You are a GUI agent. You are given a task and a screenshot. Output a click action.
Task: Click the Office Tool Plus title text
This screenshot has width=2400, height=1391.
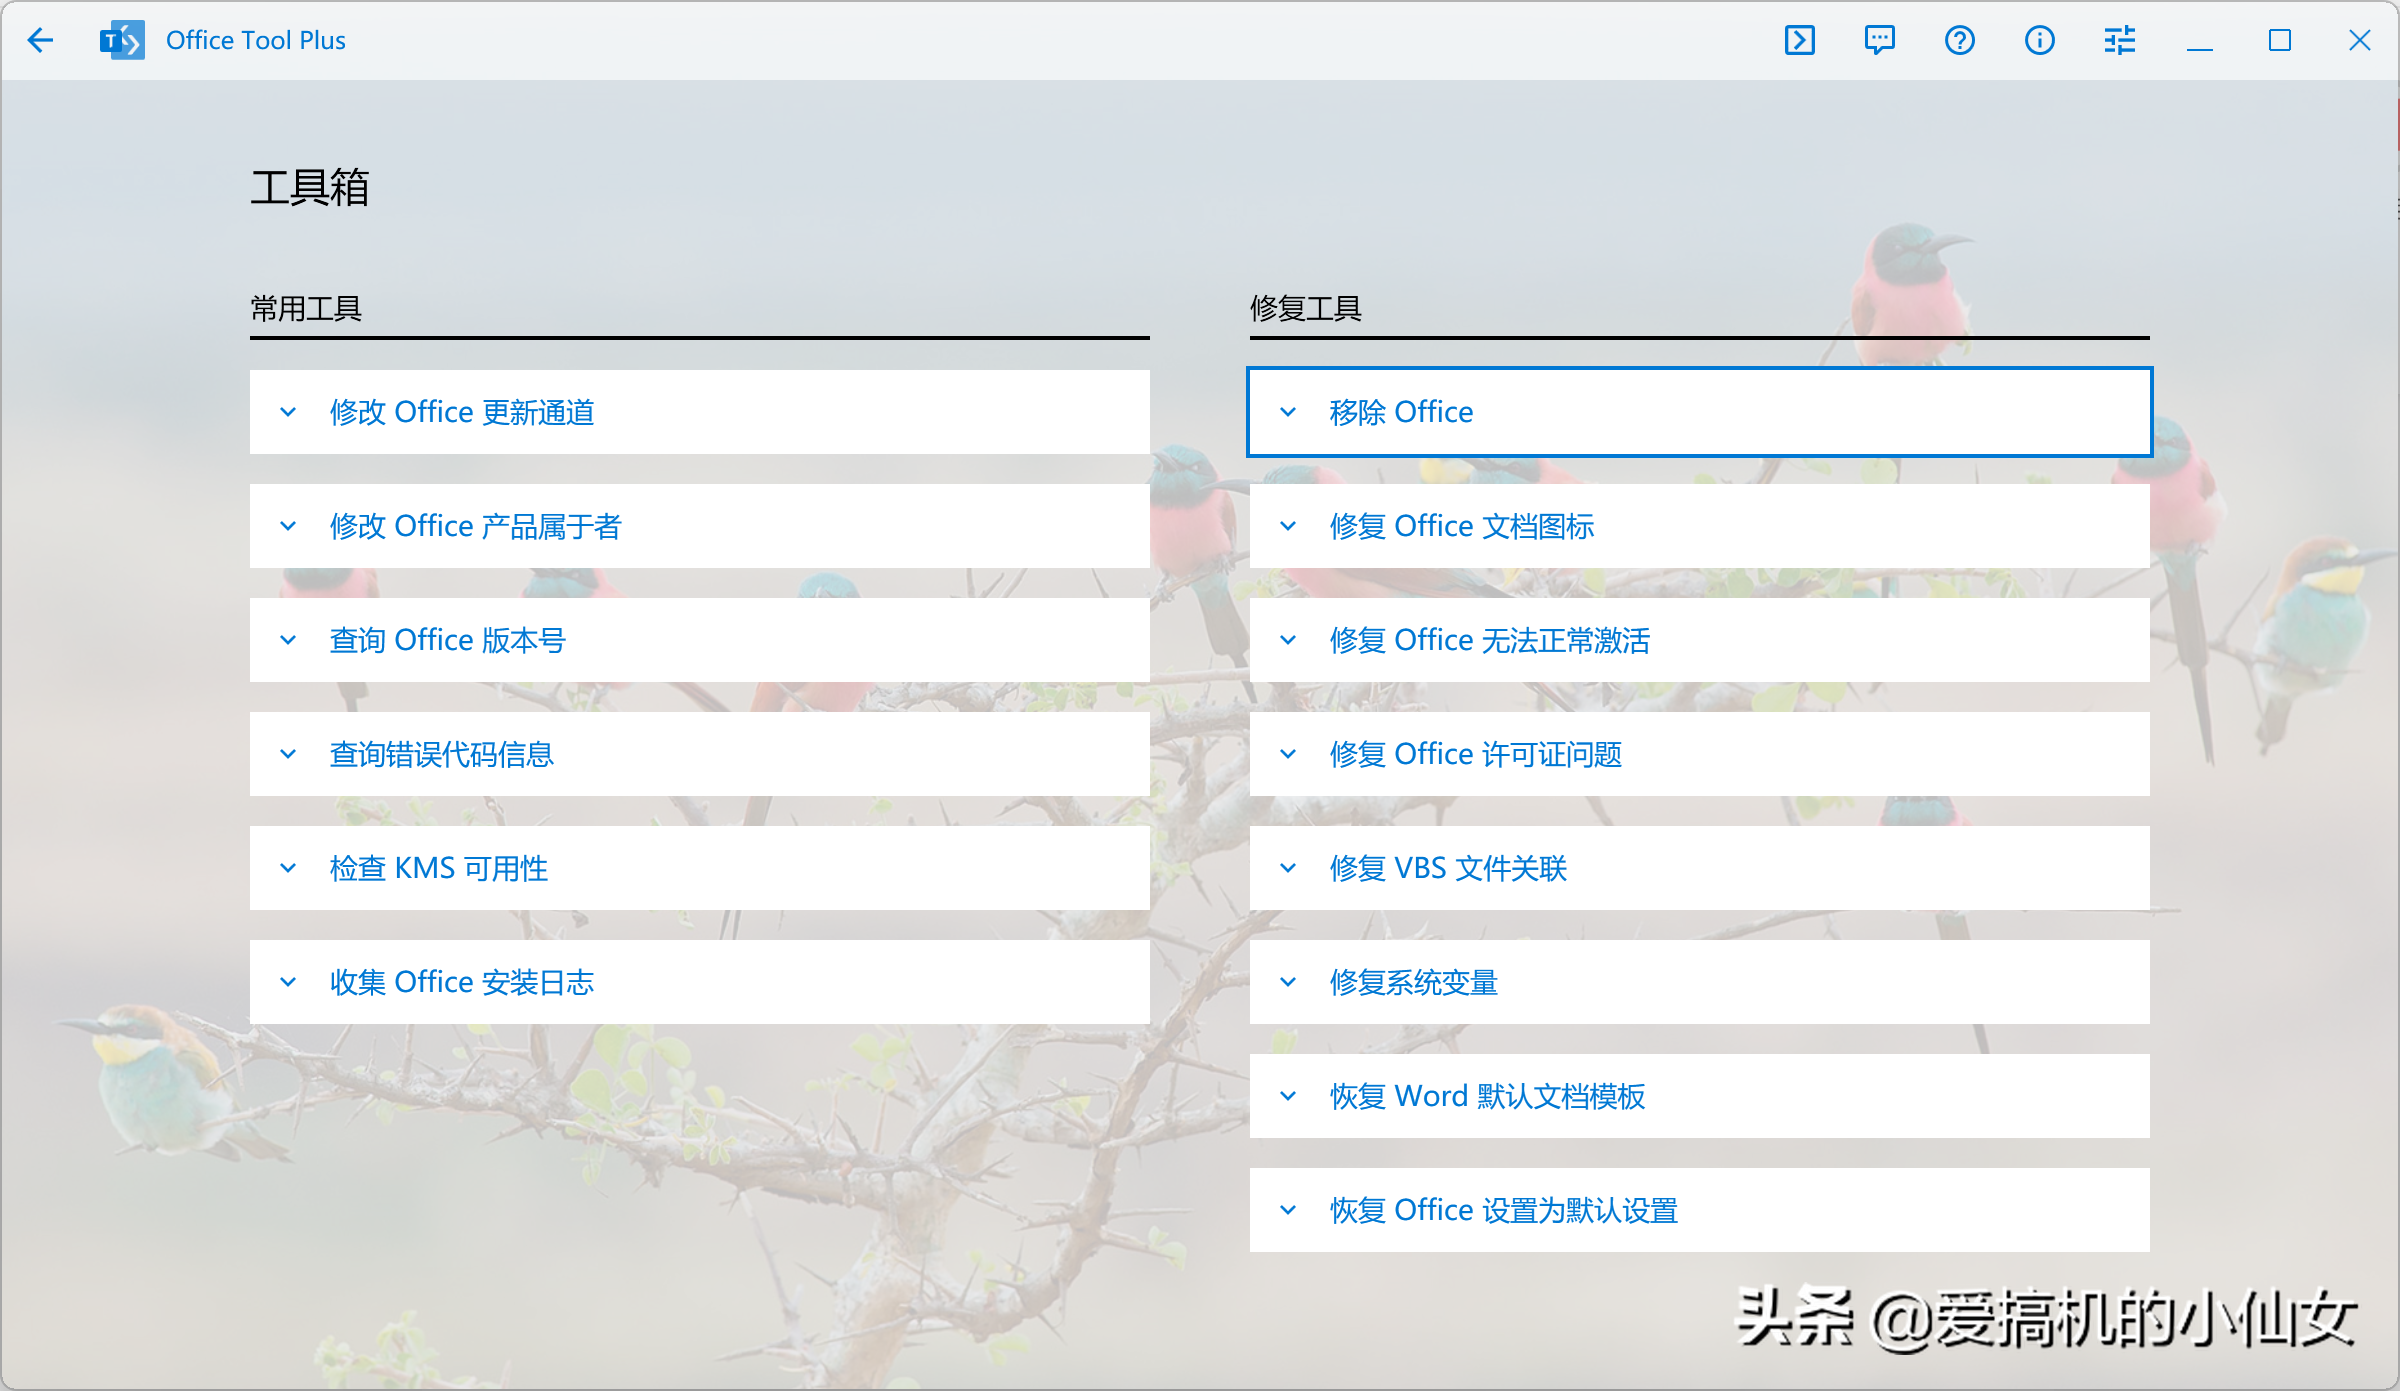click(256, 40)
